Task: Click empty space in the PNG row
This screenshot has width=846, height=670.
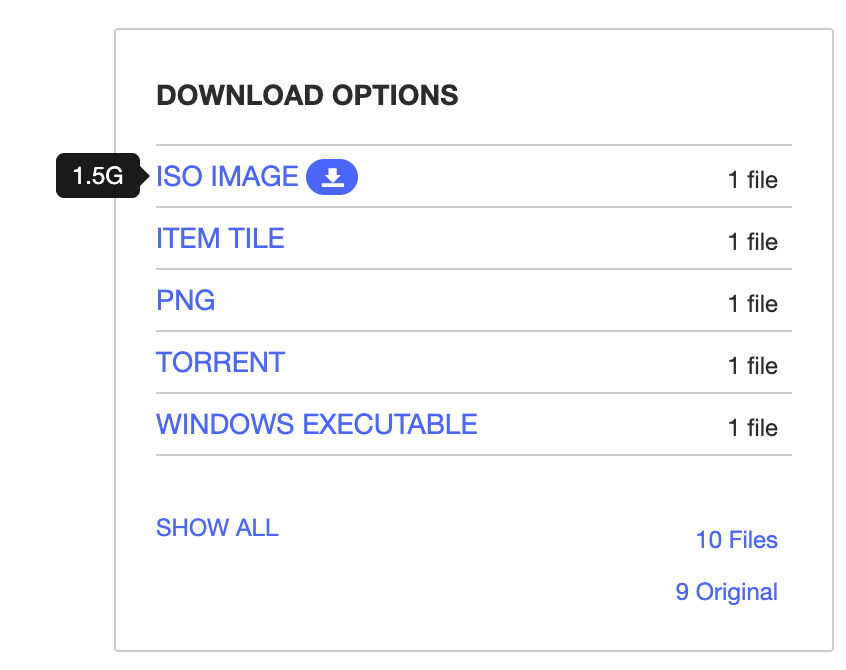Action: [x=470, y=302]
